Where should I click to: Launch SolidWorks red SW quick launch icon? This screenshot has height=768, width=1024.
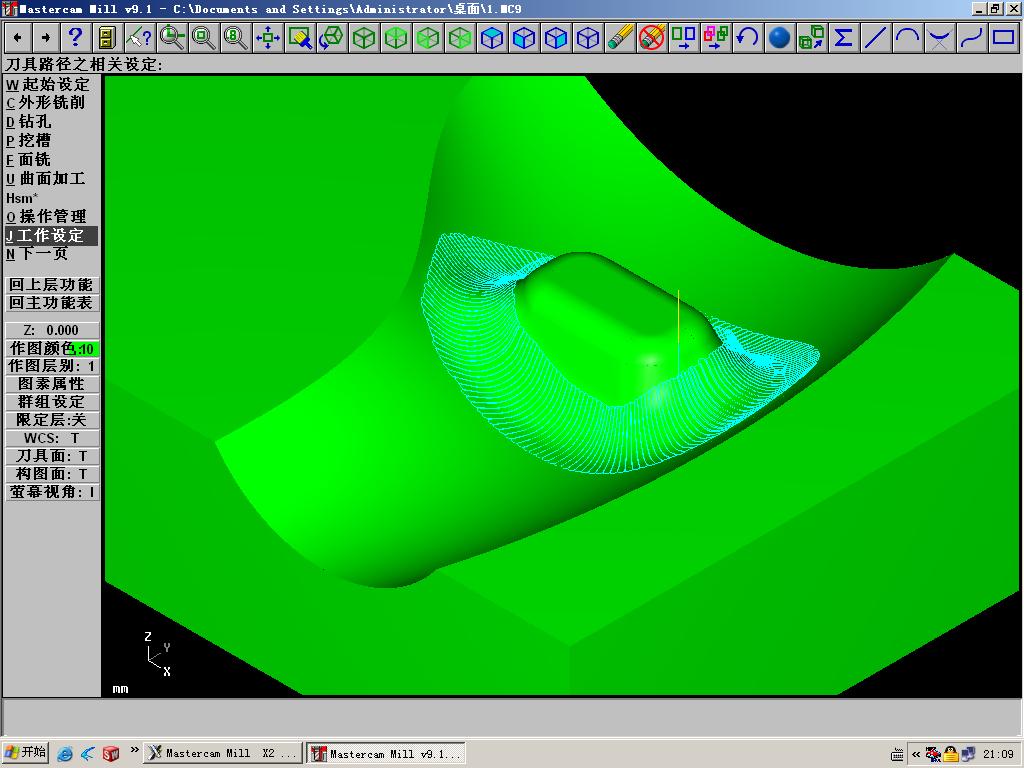pos(111,754)
